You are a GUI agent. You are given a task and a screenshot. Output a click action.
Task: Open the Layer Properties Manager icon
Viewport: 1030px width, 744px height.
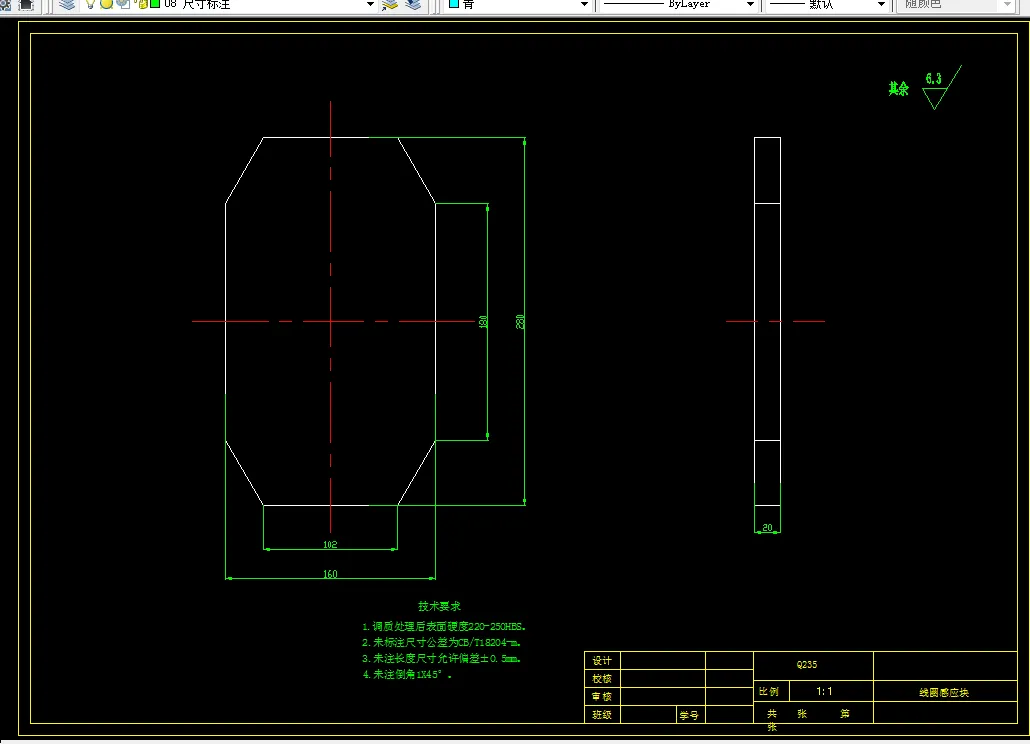click(x=67, y=5)
